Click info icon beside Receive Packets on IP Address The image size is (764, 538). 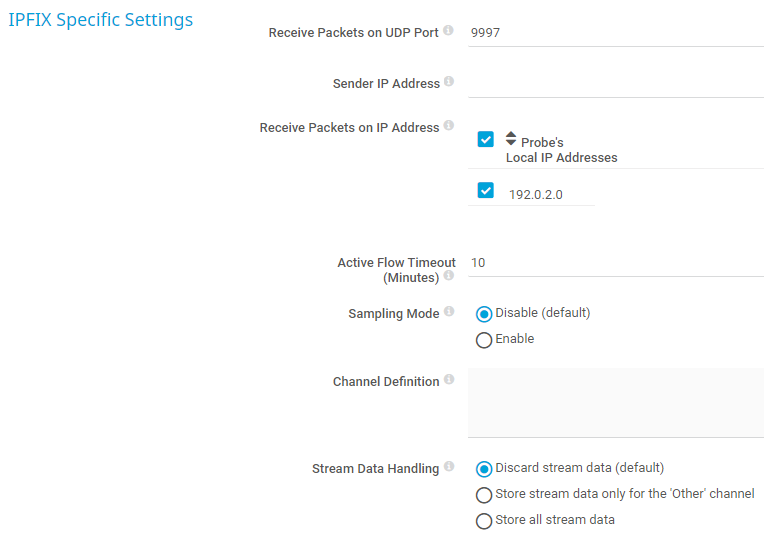click(449, 126)
